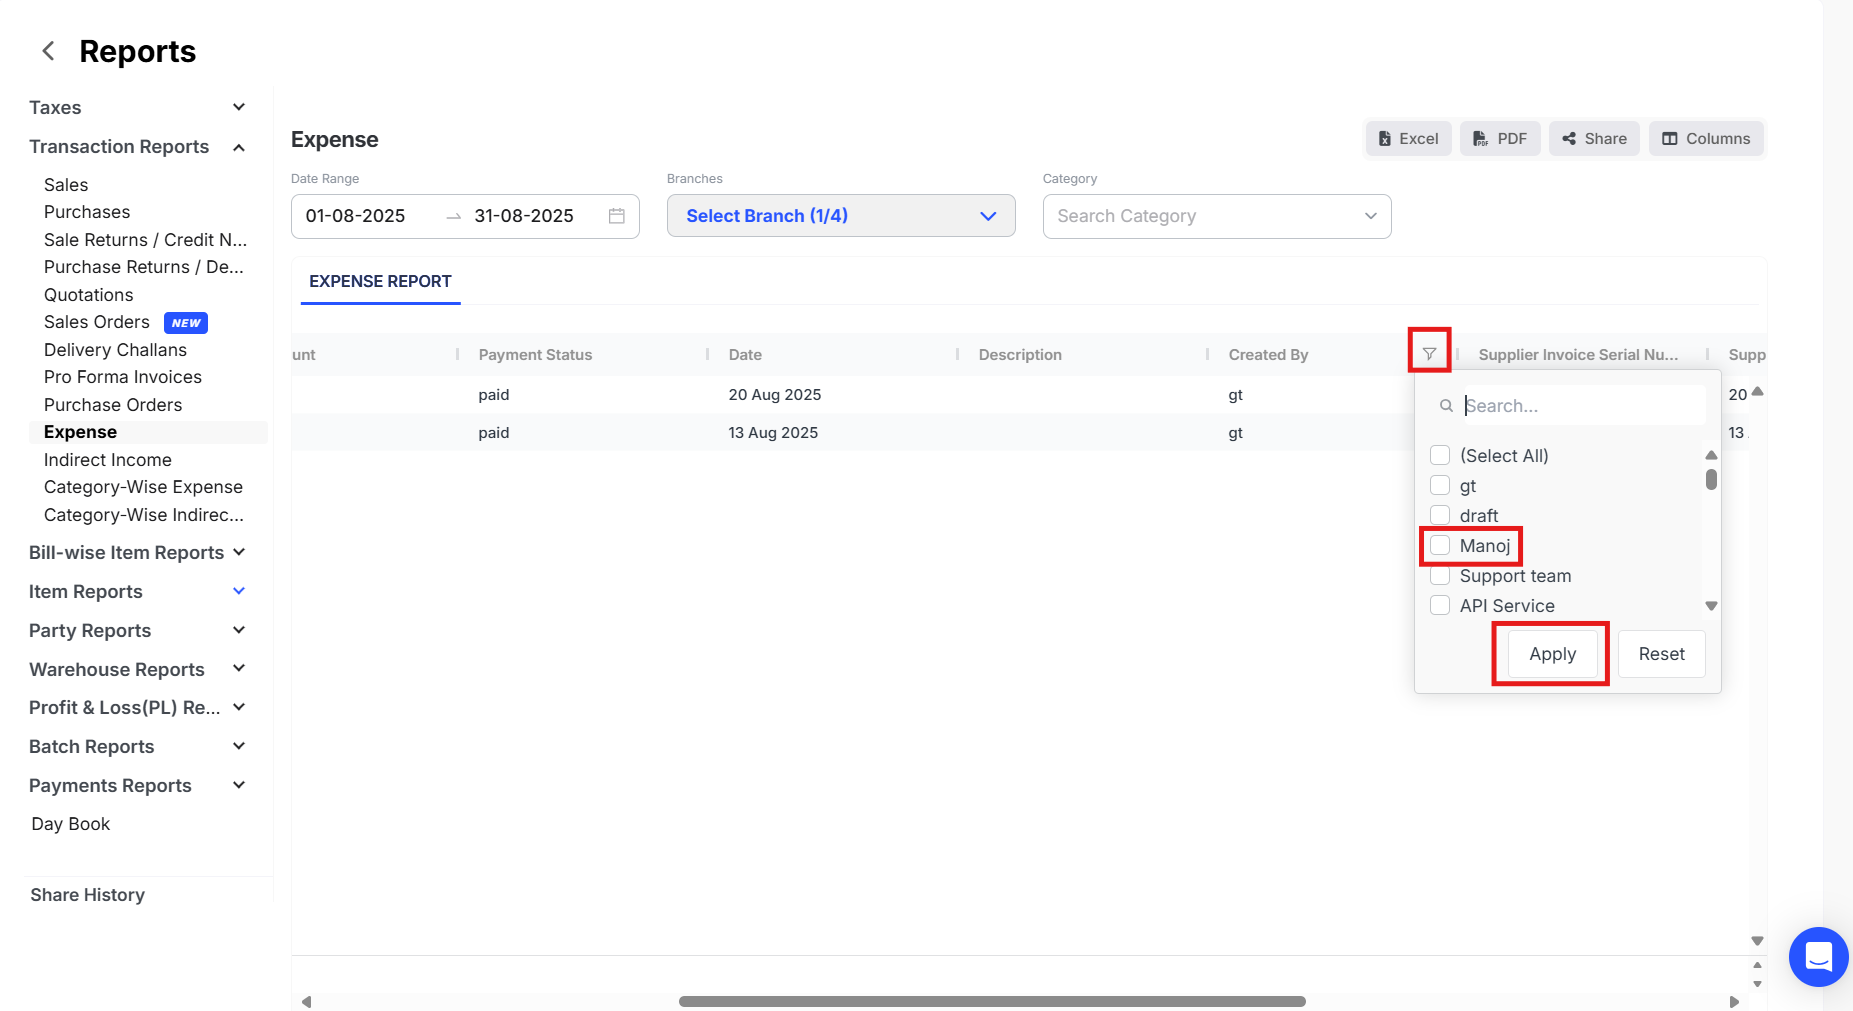Check the Manoj filter option
The image size is (1853, 1011).
click(x=1440, y=546)
